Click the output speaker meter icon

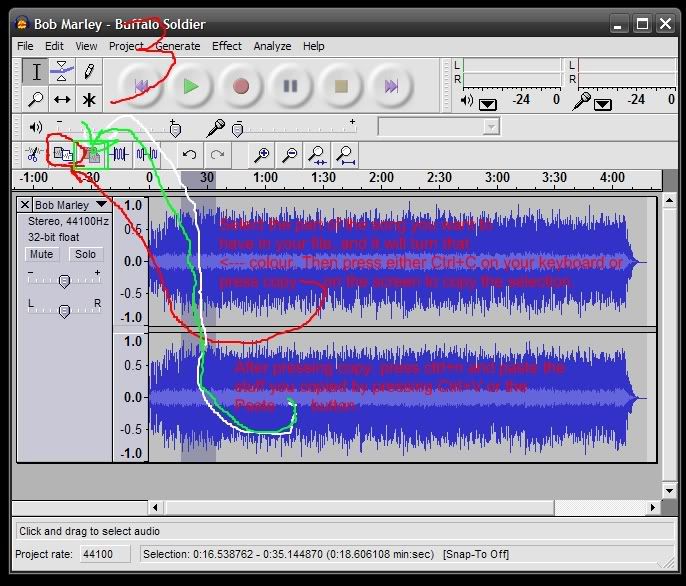467,102
